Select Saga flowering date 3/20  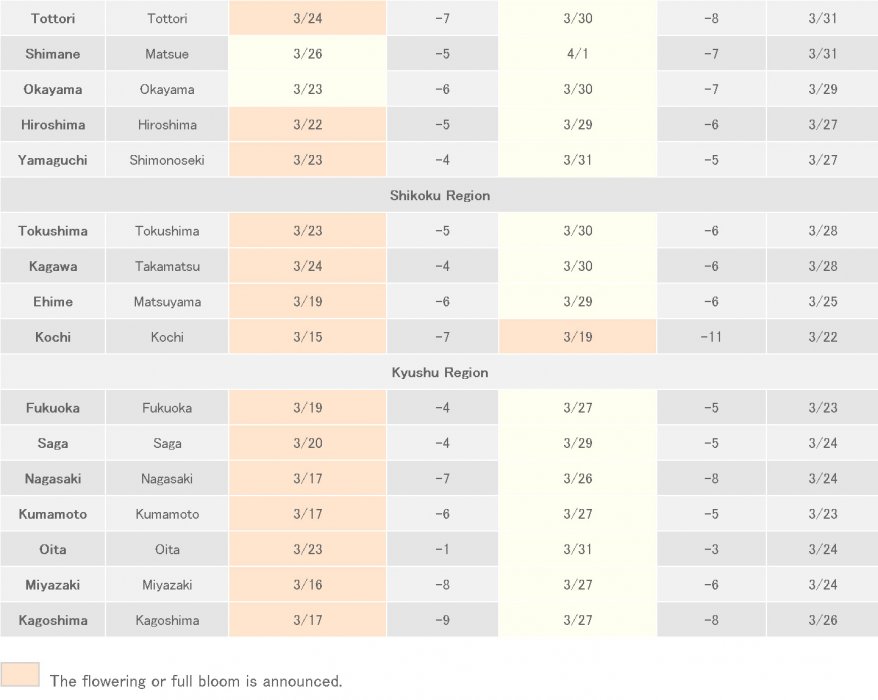coord(307,443)
